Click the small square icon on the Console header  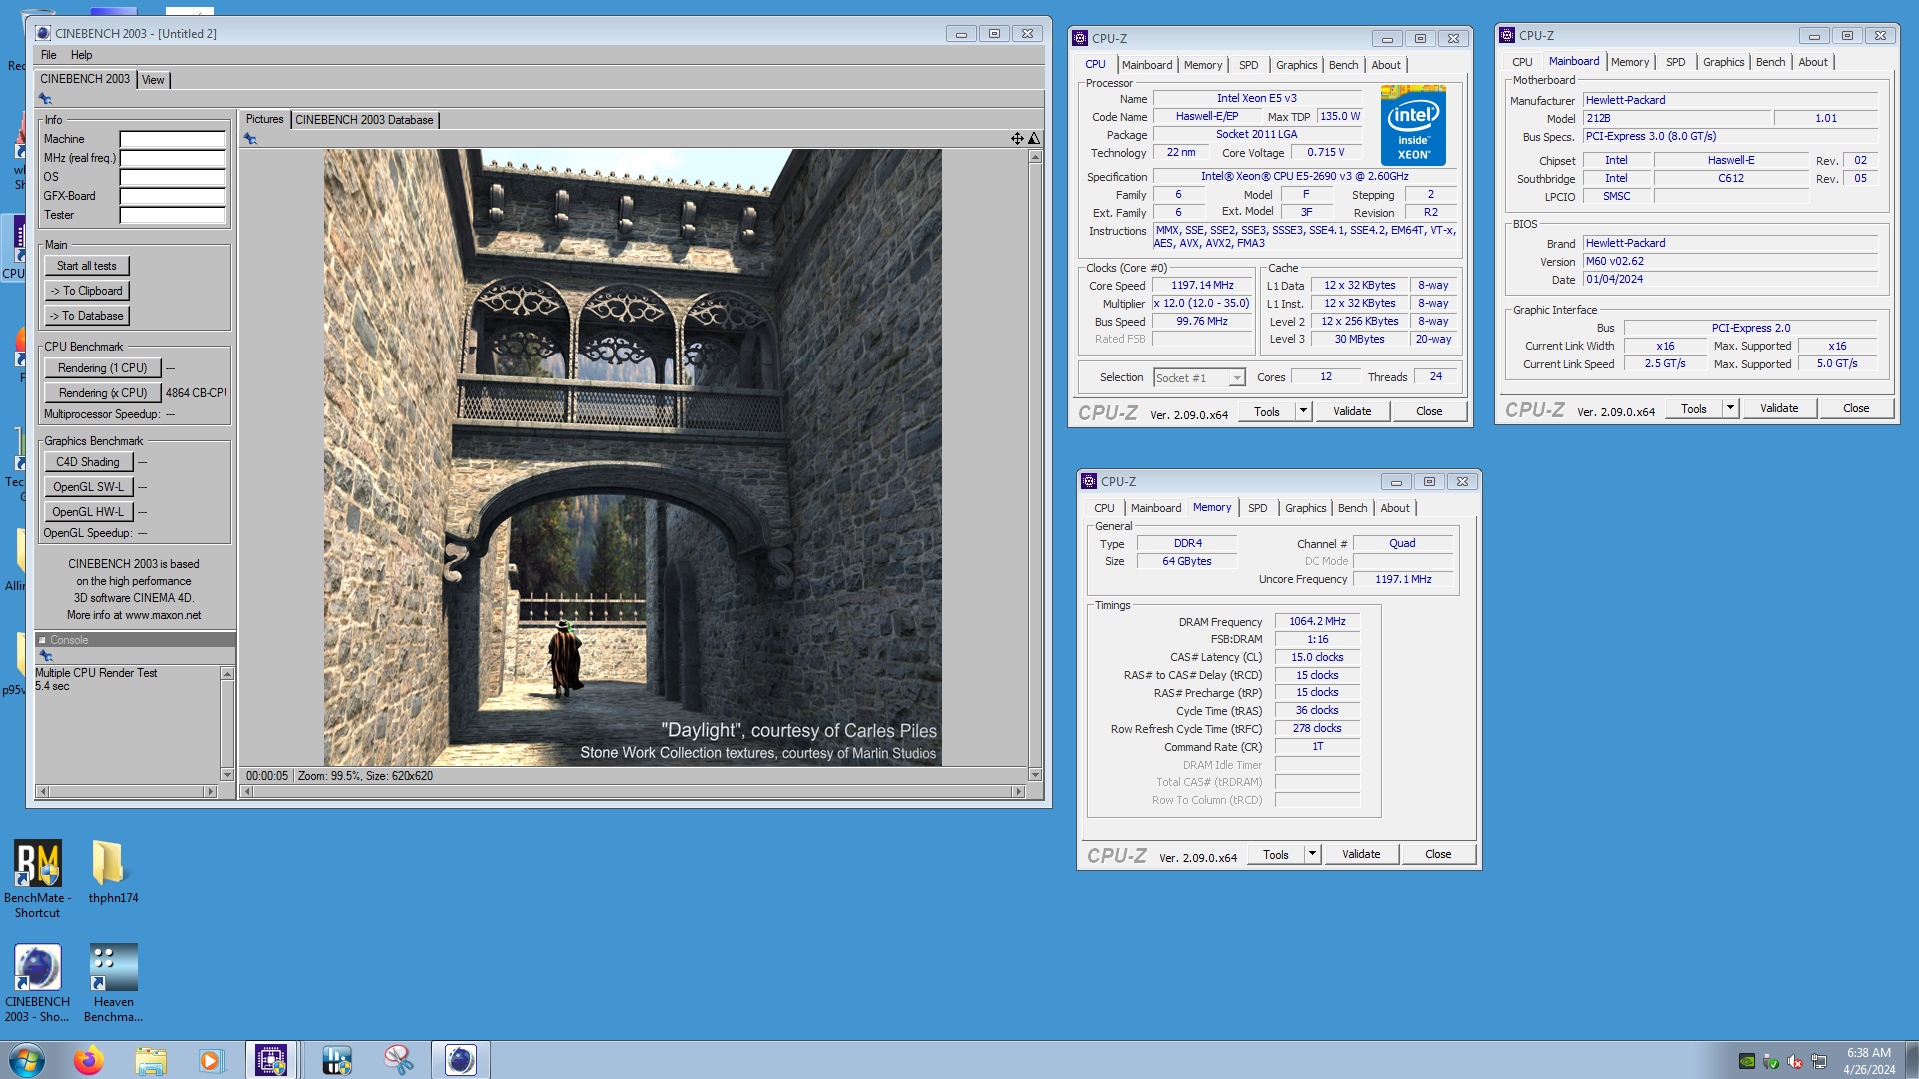tap(42, 640)
